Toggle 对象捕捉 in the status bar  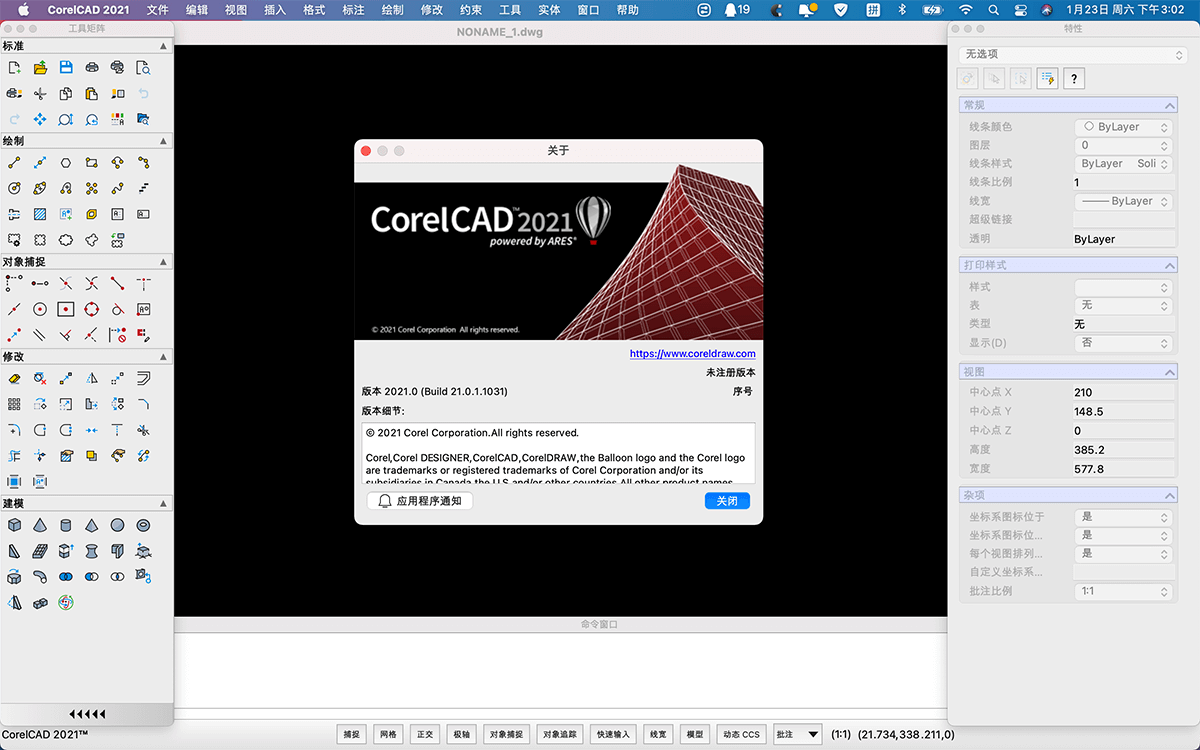[x=506, y=734]
